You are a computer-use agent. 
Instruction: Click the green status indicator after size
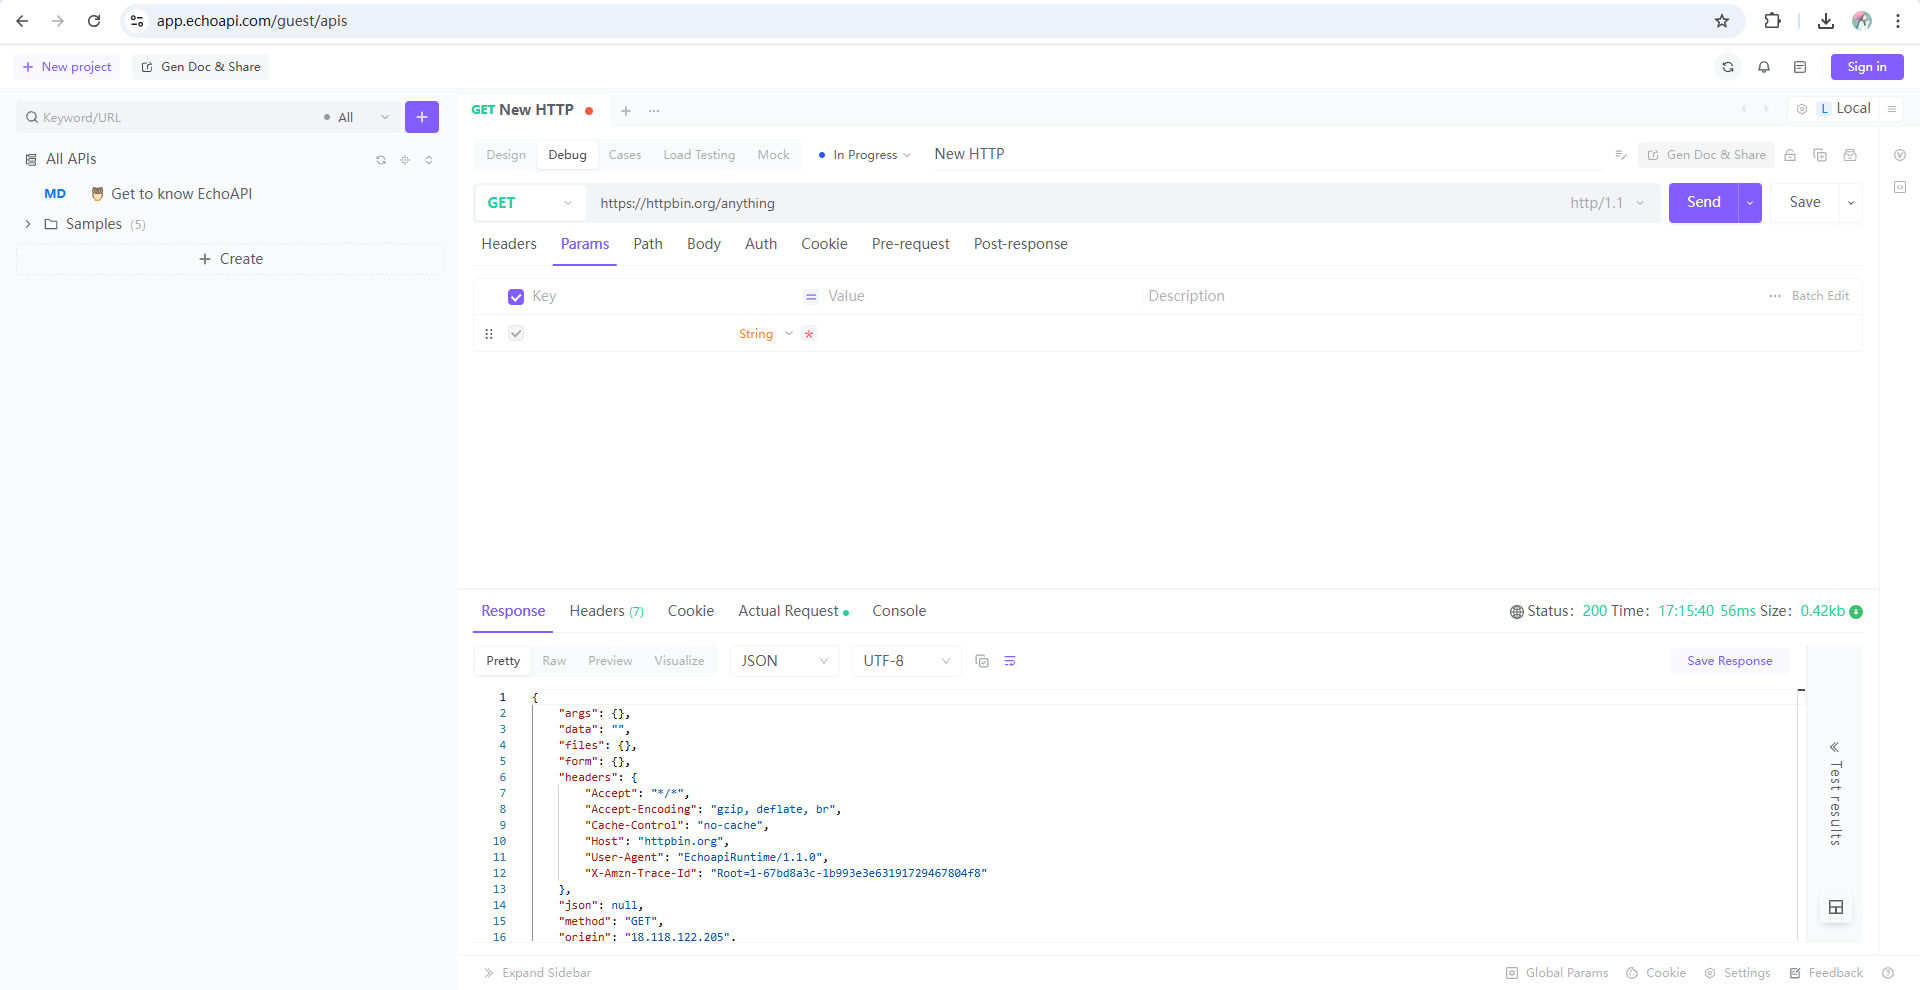[1856, 612]
